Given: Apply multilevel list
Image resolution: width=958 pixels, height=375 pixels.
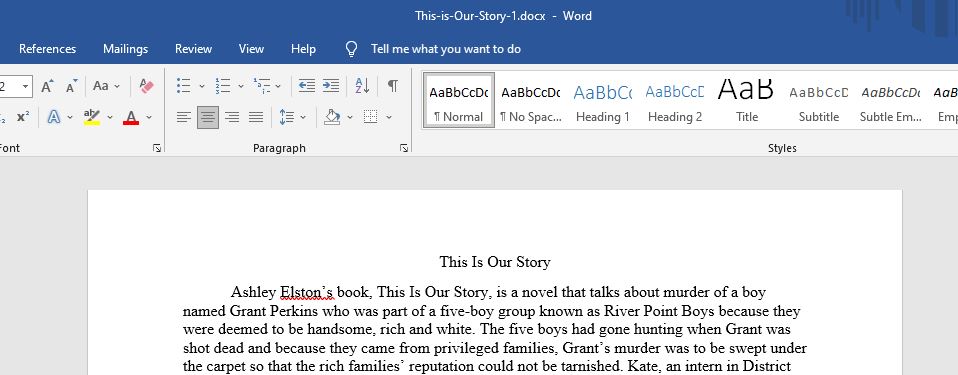Looking at the screenshot, I should pos(261,86).
